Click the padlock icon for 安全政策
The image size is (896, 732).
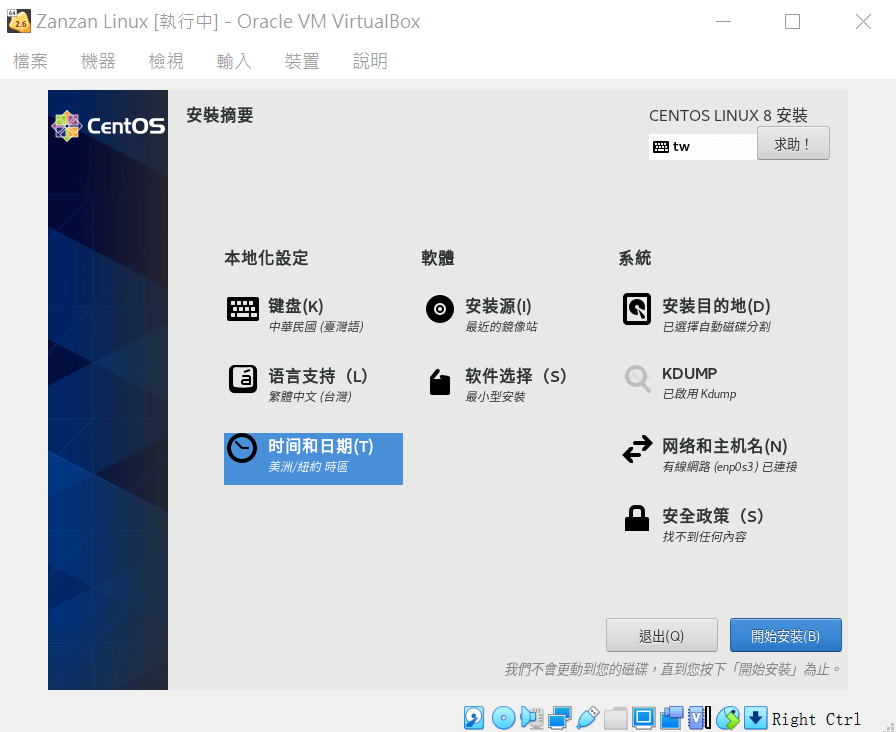[x=637, y=518]
